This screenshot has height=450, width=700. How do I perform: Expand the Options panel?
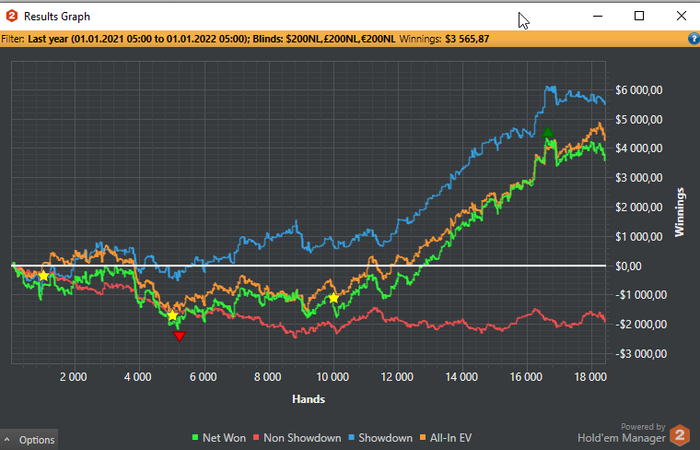coord(29,440)
